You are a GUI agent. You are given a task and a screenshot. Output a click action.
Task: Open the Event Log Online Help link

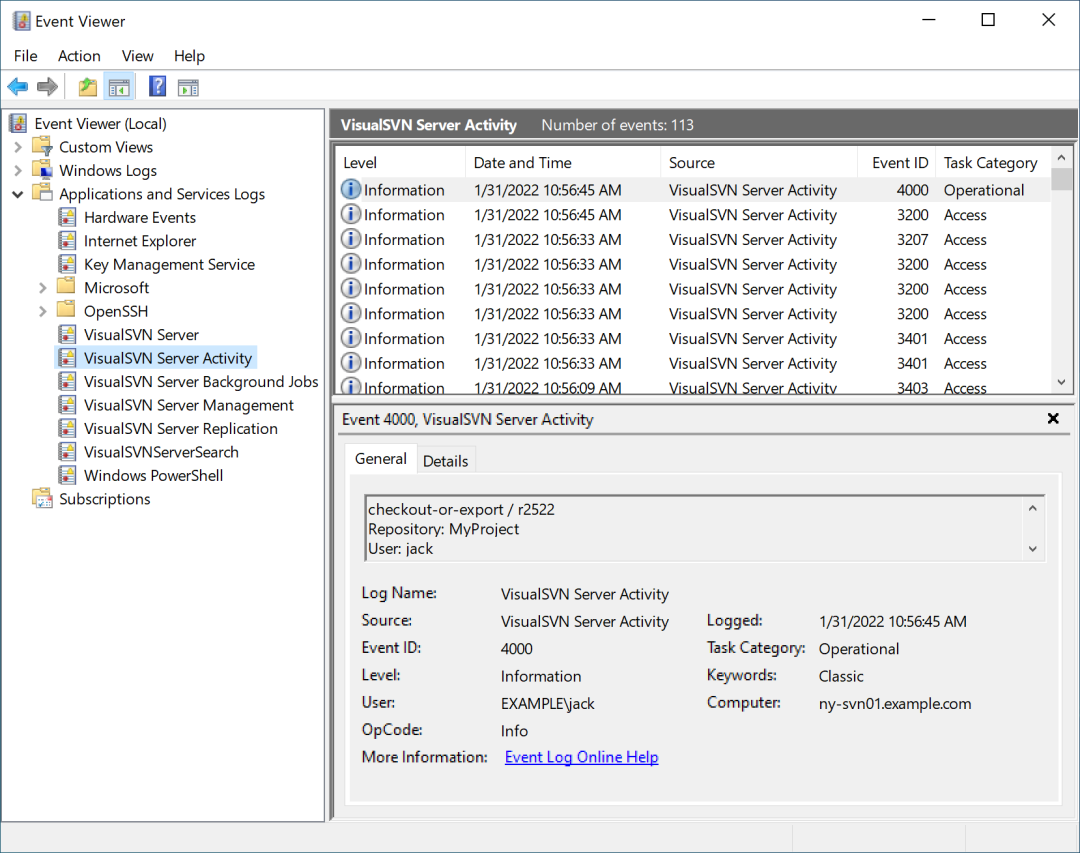[x=581, y=757]
